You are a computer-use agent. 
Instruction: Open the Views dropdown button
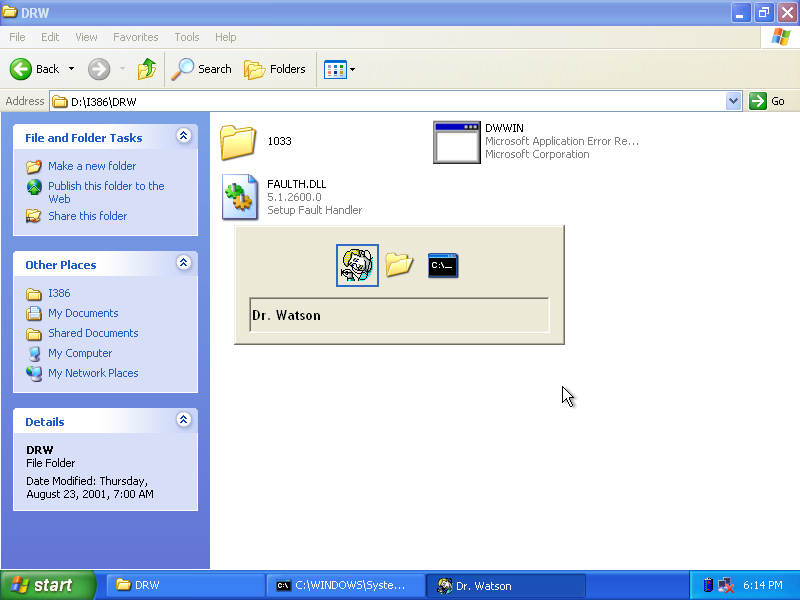(x=339, y=69)
